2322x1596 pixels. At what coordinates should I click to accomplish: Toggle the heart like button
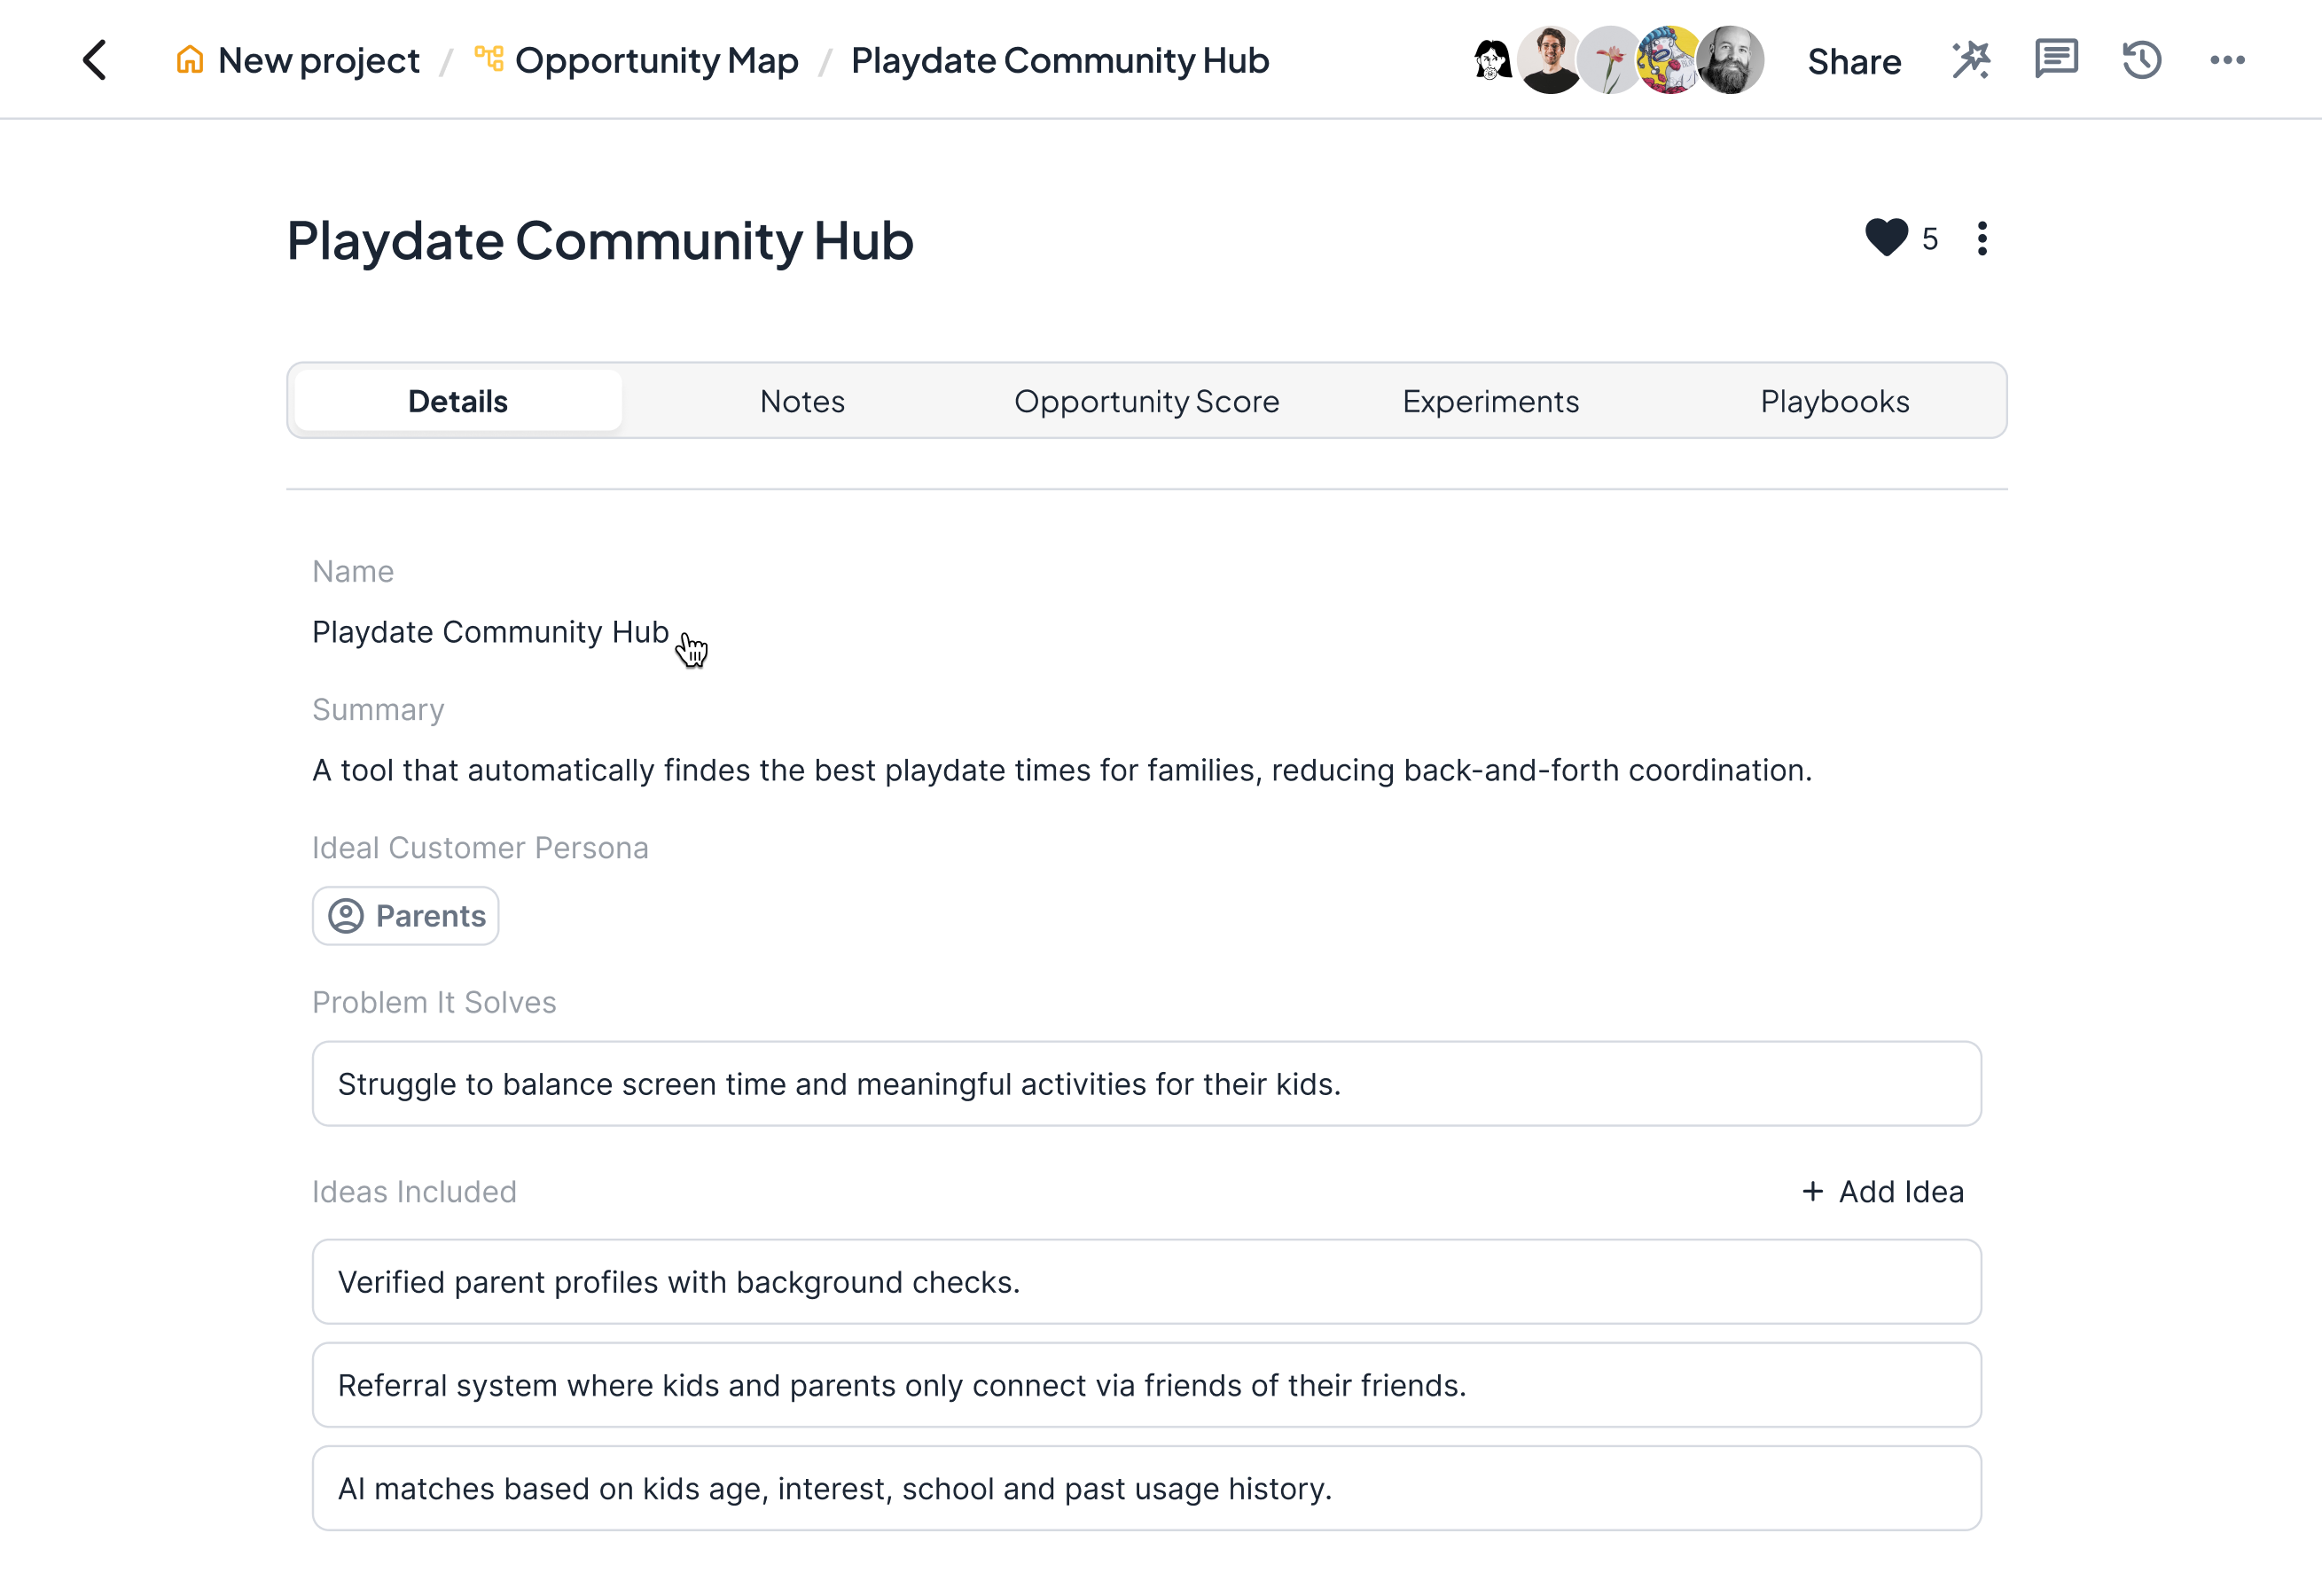tap(1886, 238)
